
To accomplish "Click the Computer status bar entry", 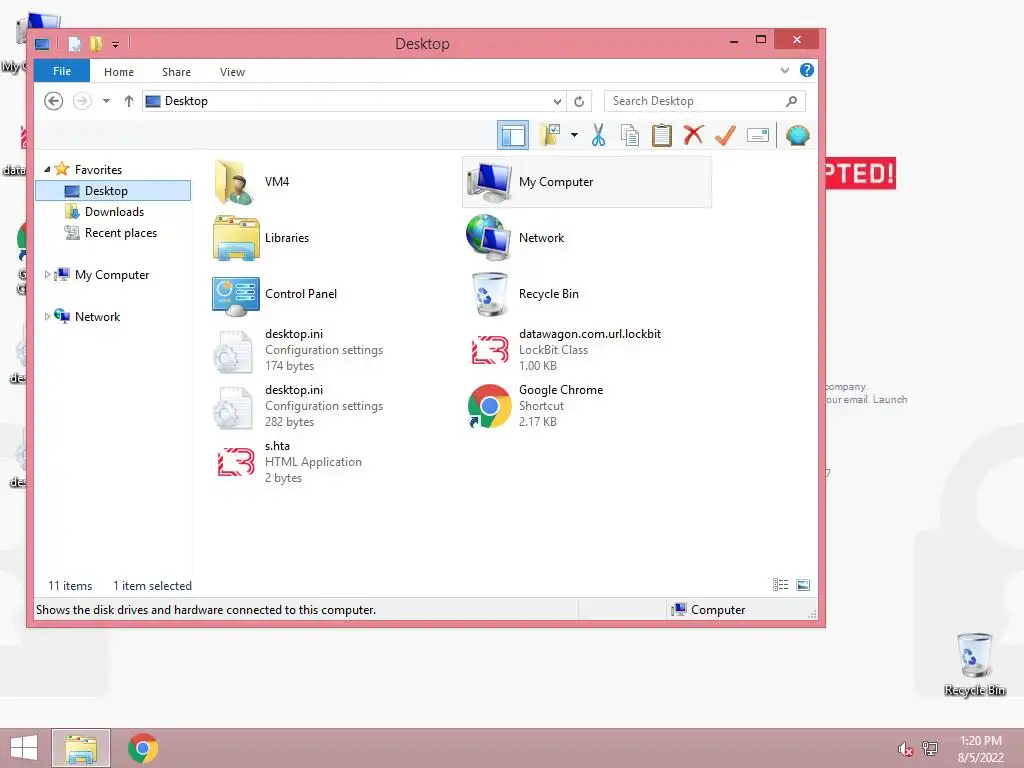I will (709, 610).
